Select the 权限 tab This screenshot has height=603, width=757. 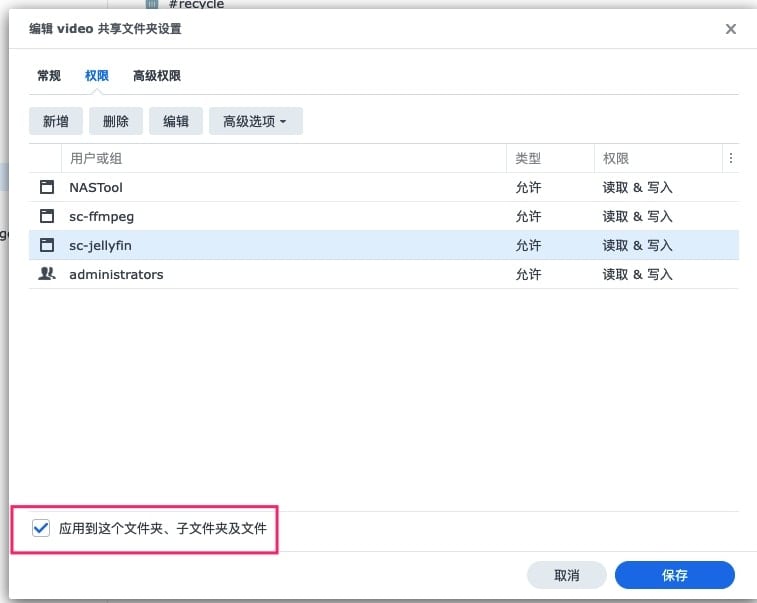[97, 75]
